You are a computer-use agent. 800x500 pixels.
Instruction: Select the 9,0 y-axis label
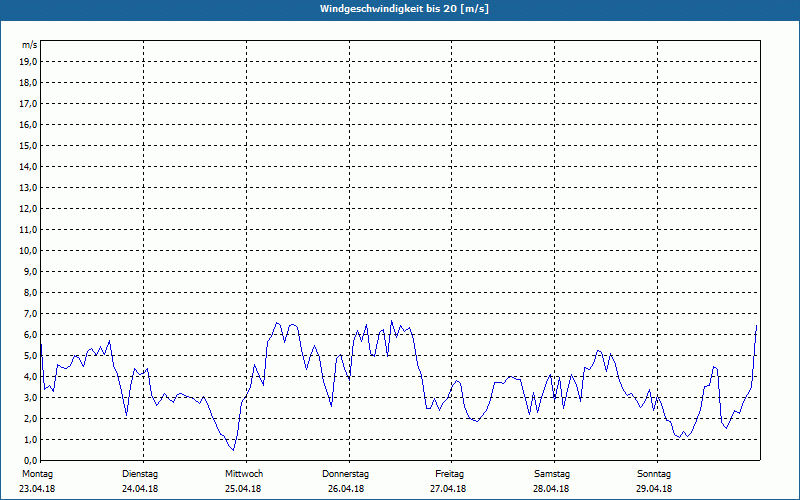(30, 271)
